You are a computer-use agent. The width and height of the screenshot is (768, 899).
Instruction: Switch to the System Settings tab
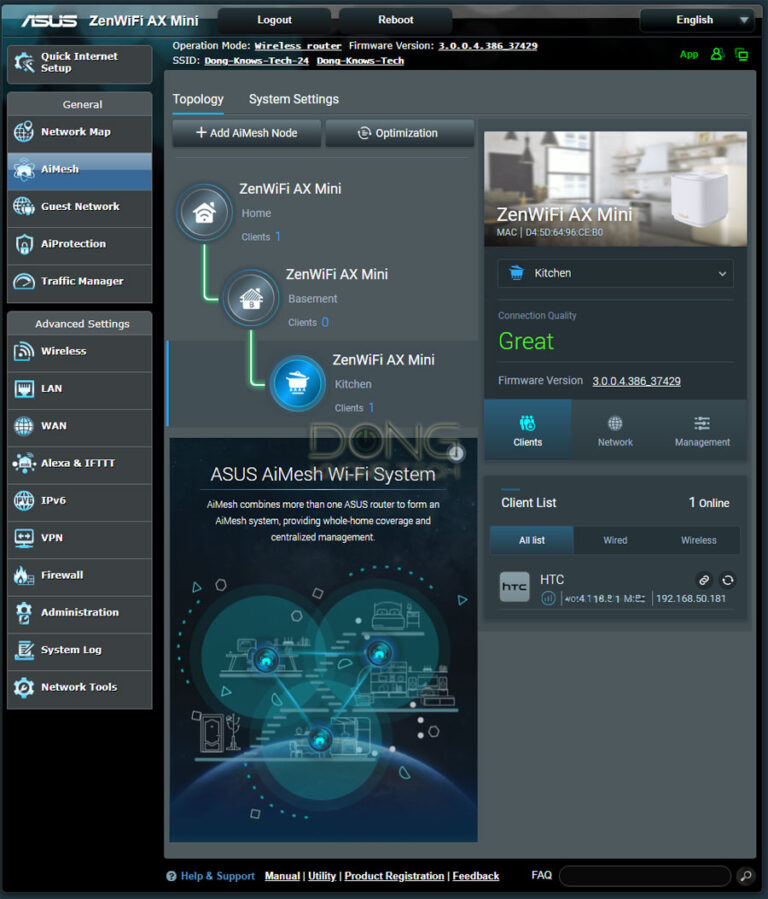point(293,99)
